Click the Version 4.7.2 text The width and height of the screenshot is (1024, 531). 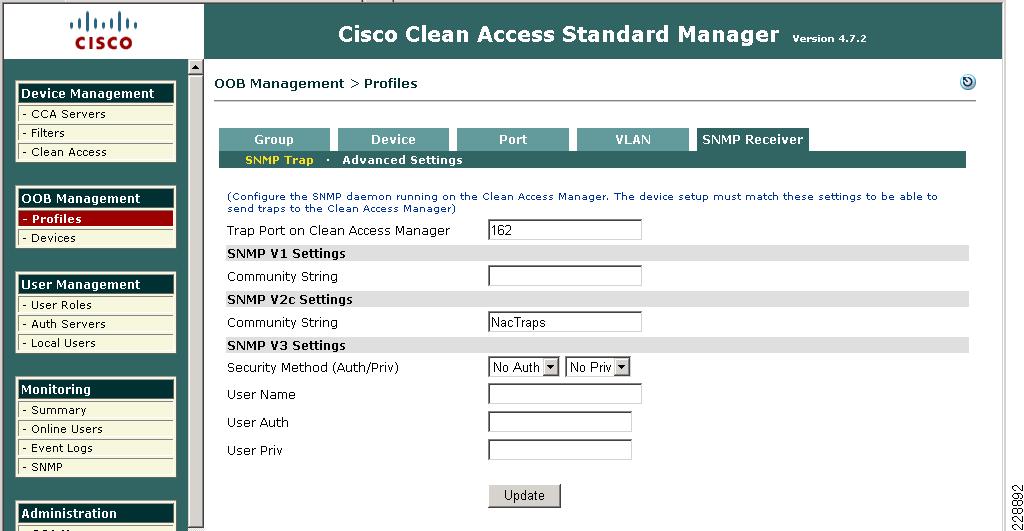829,39
